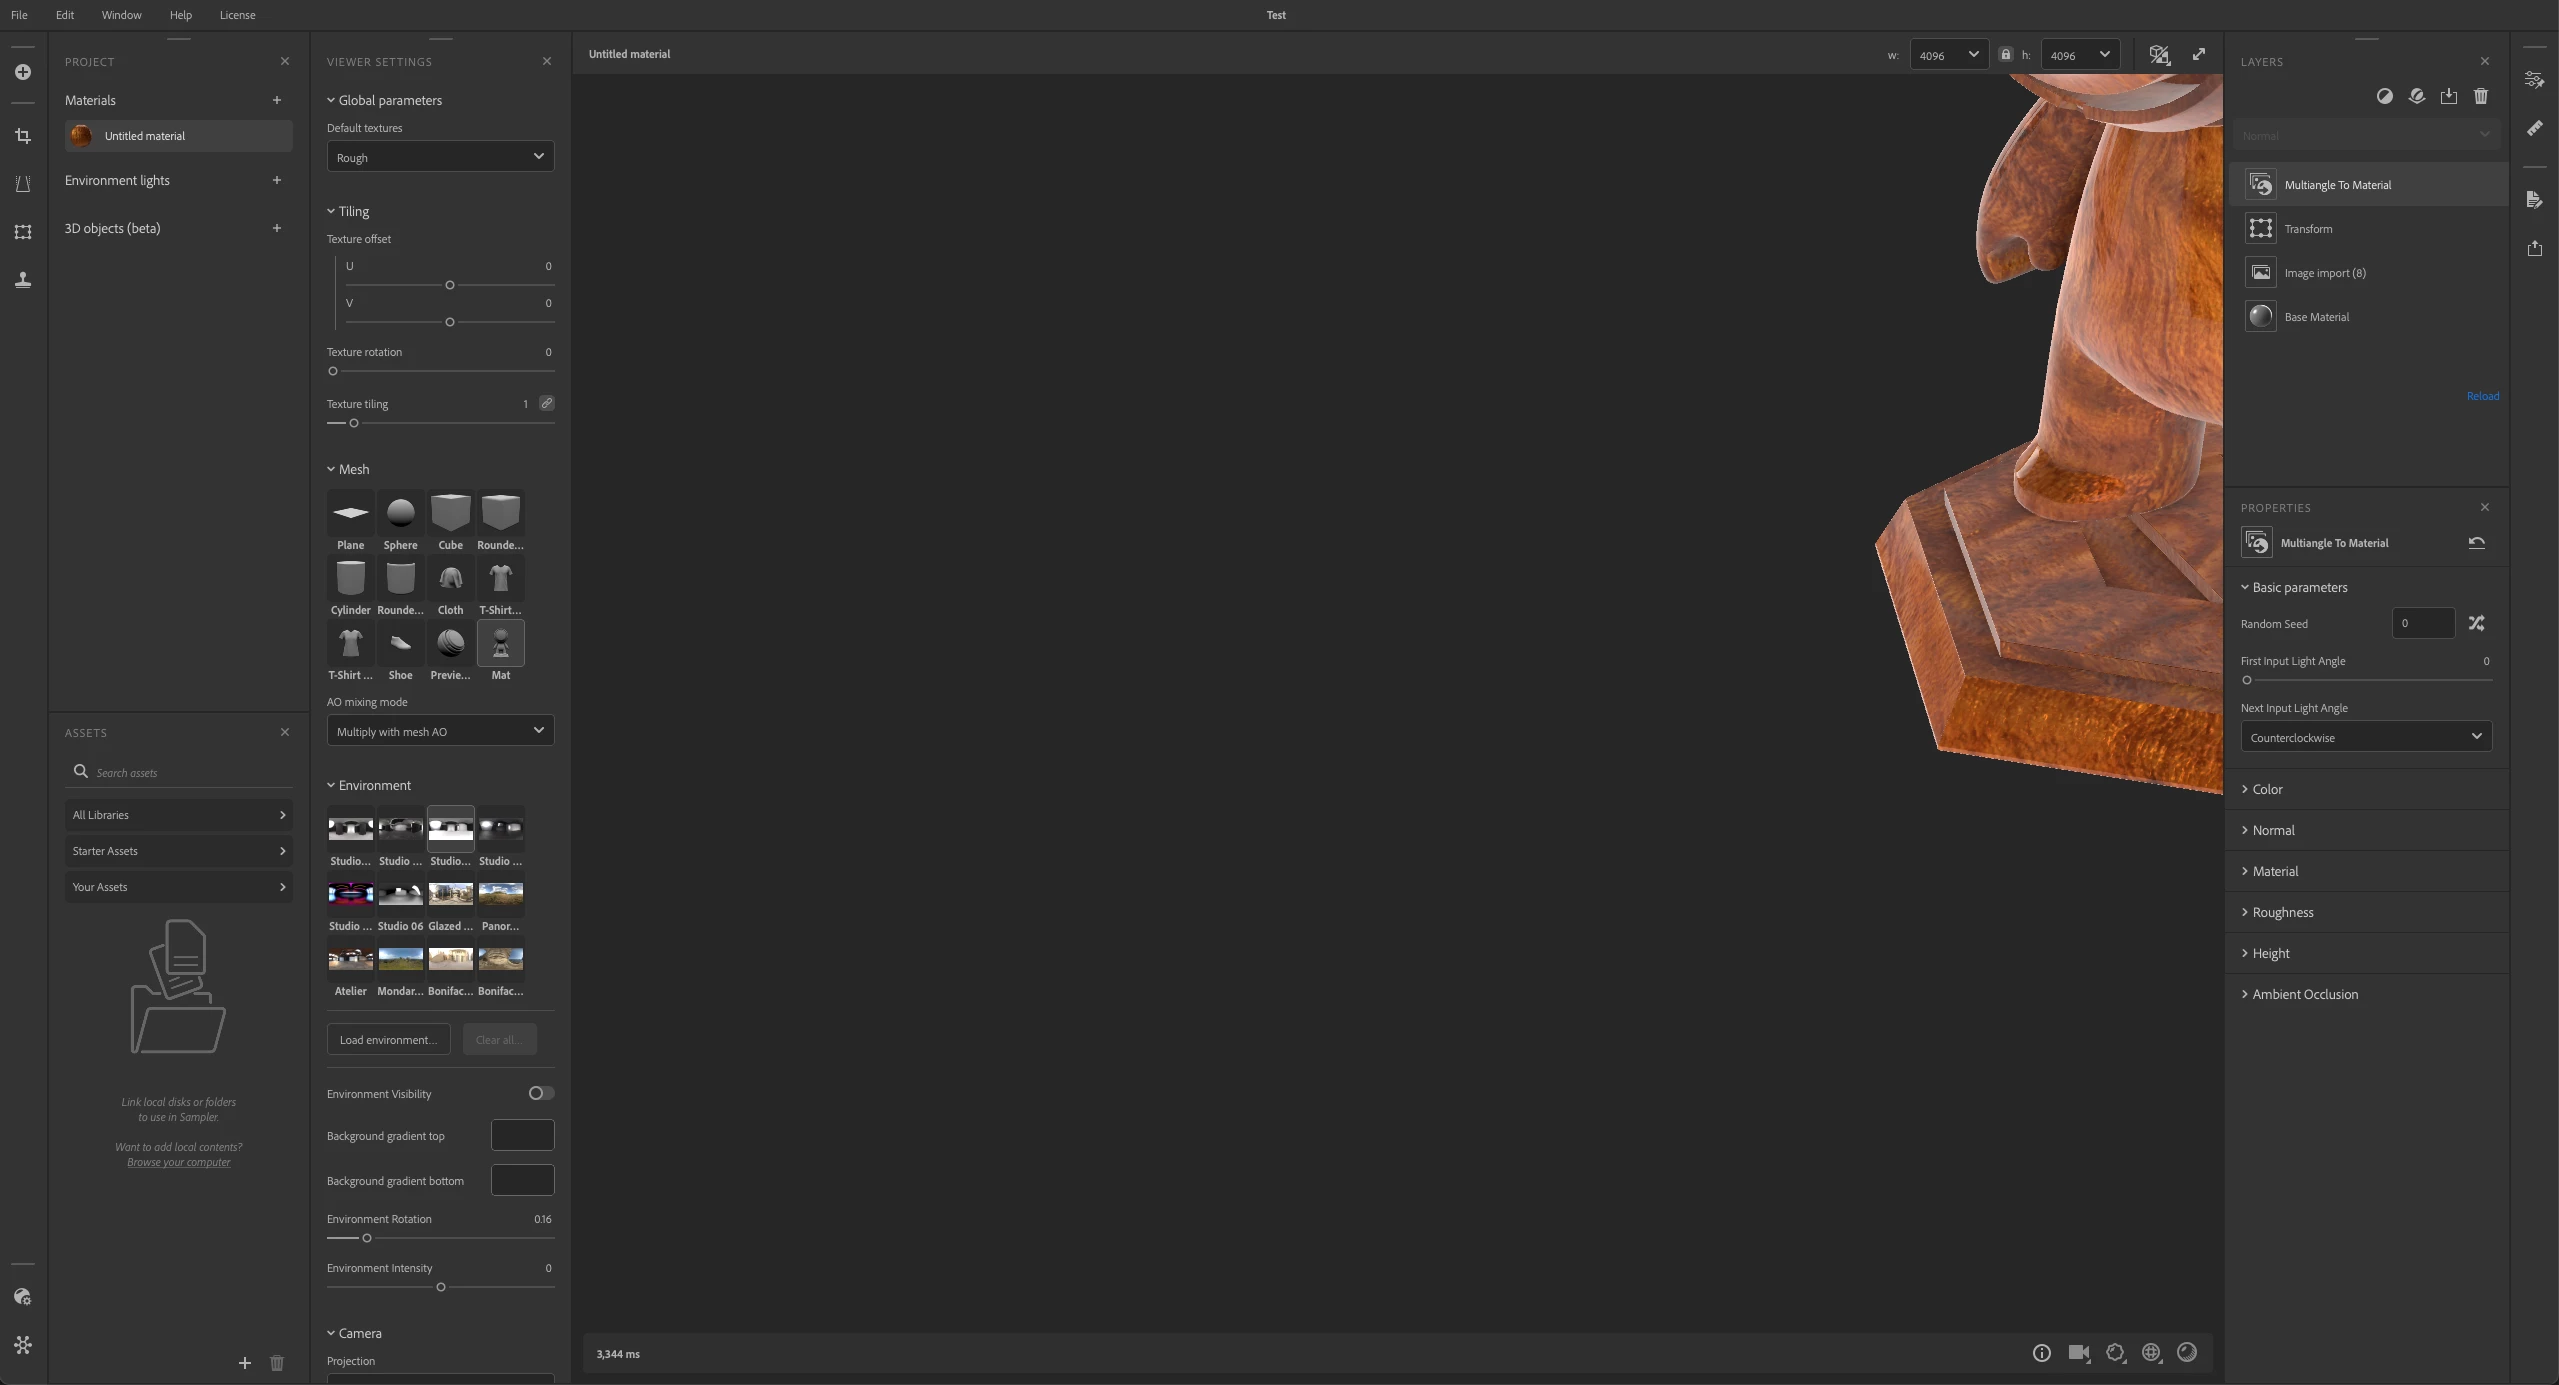This screenshot has width=2559, height=1385.
Task: Delete layer with the trash icon
Action: tap(2480, 96)
